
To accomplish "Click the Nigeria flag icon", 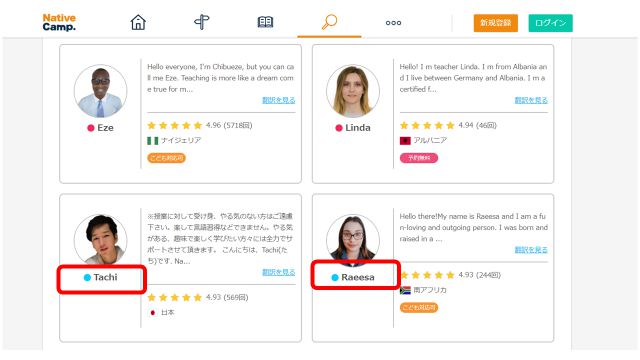I will 153,140.
